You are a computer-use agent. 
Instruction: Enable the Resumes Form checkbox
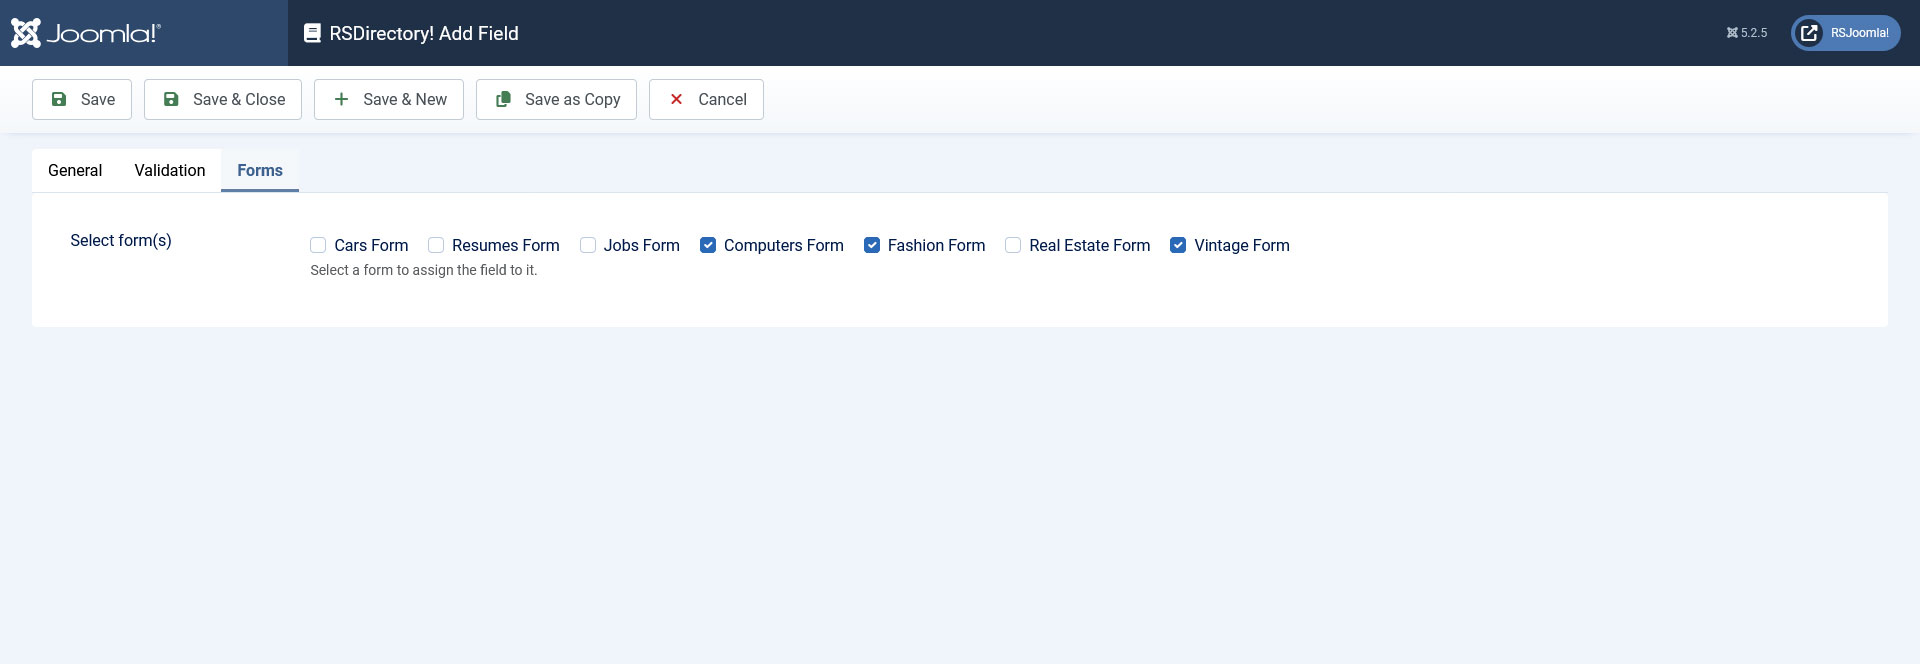coord(436,245)
